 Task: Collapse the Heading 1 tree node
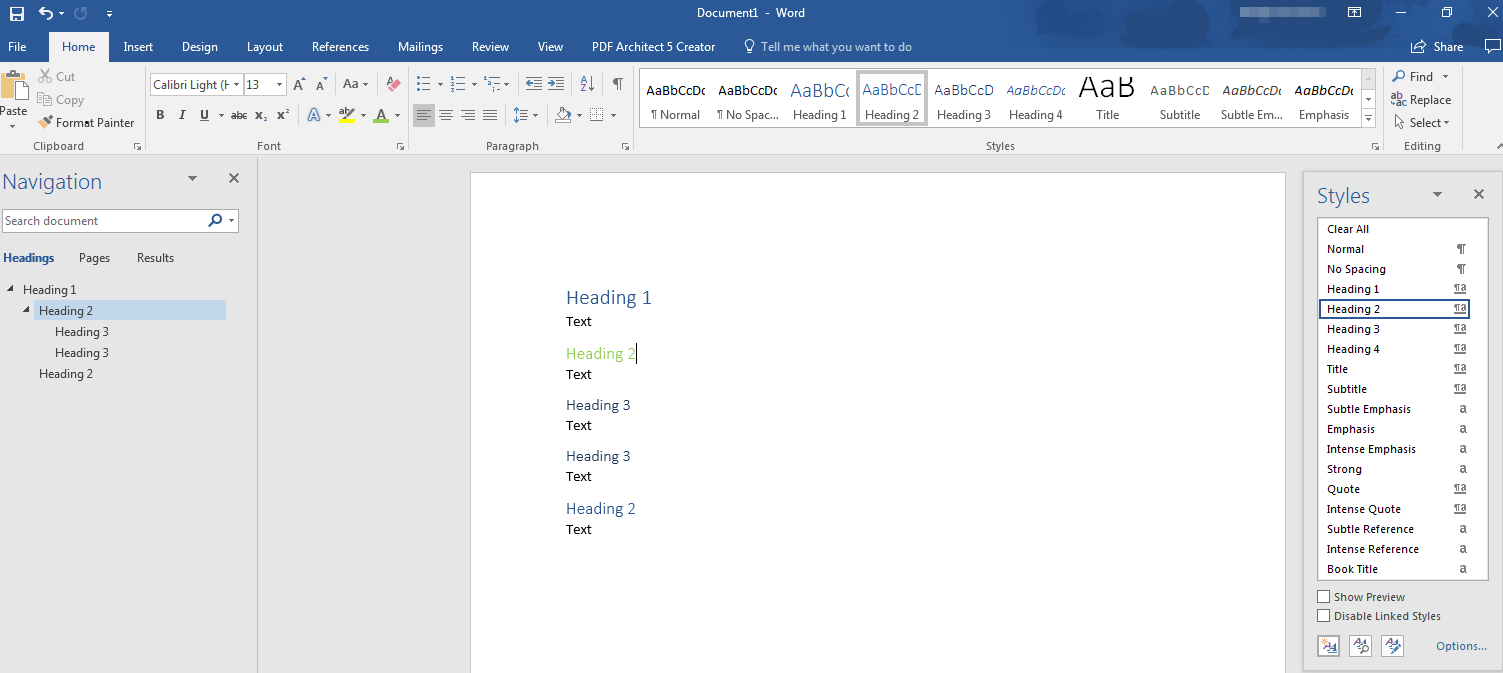click(11, 289)
